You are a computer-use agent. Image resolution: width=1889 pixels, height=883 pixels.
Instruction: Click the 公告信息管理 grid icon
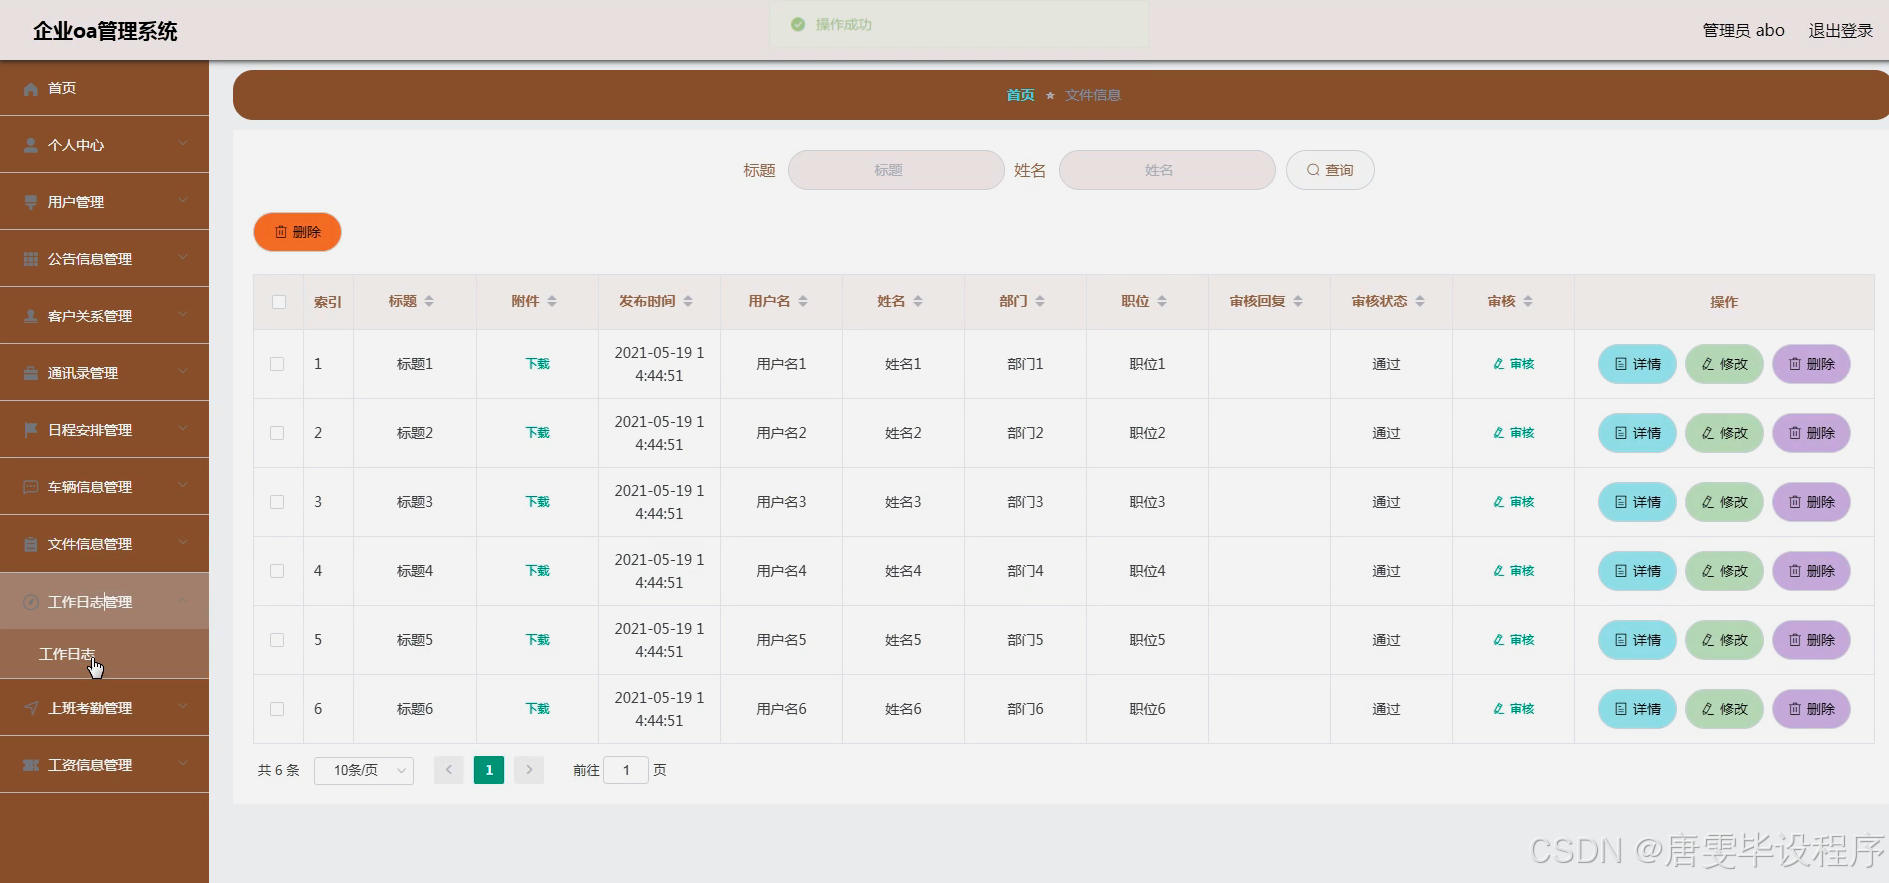tap(31, 259)
